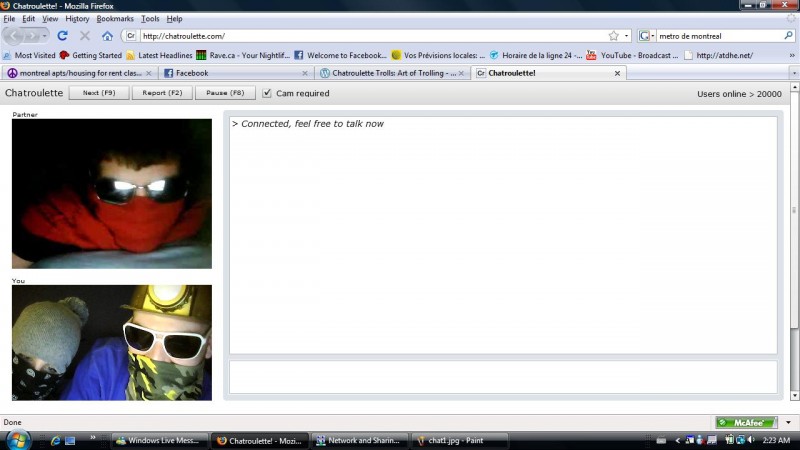
Task: Bookmark this page with the star icon
Action: pyautogui.click(x=613, y=36)
